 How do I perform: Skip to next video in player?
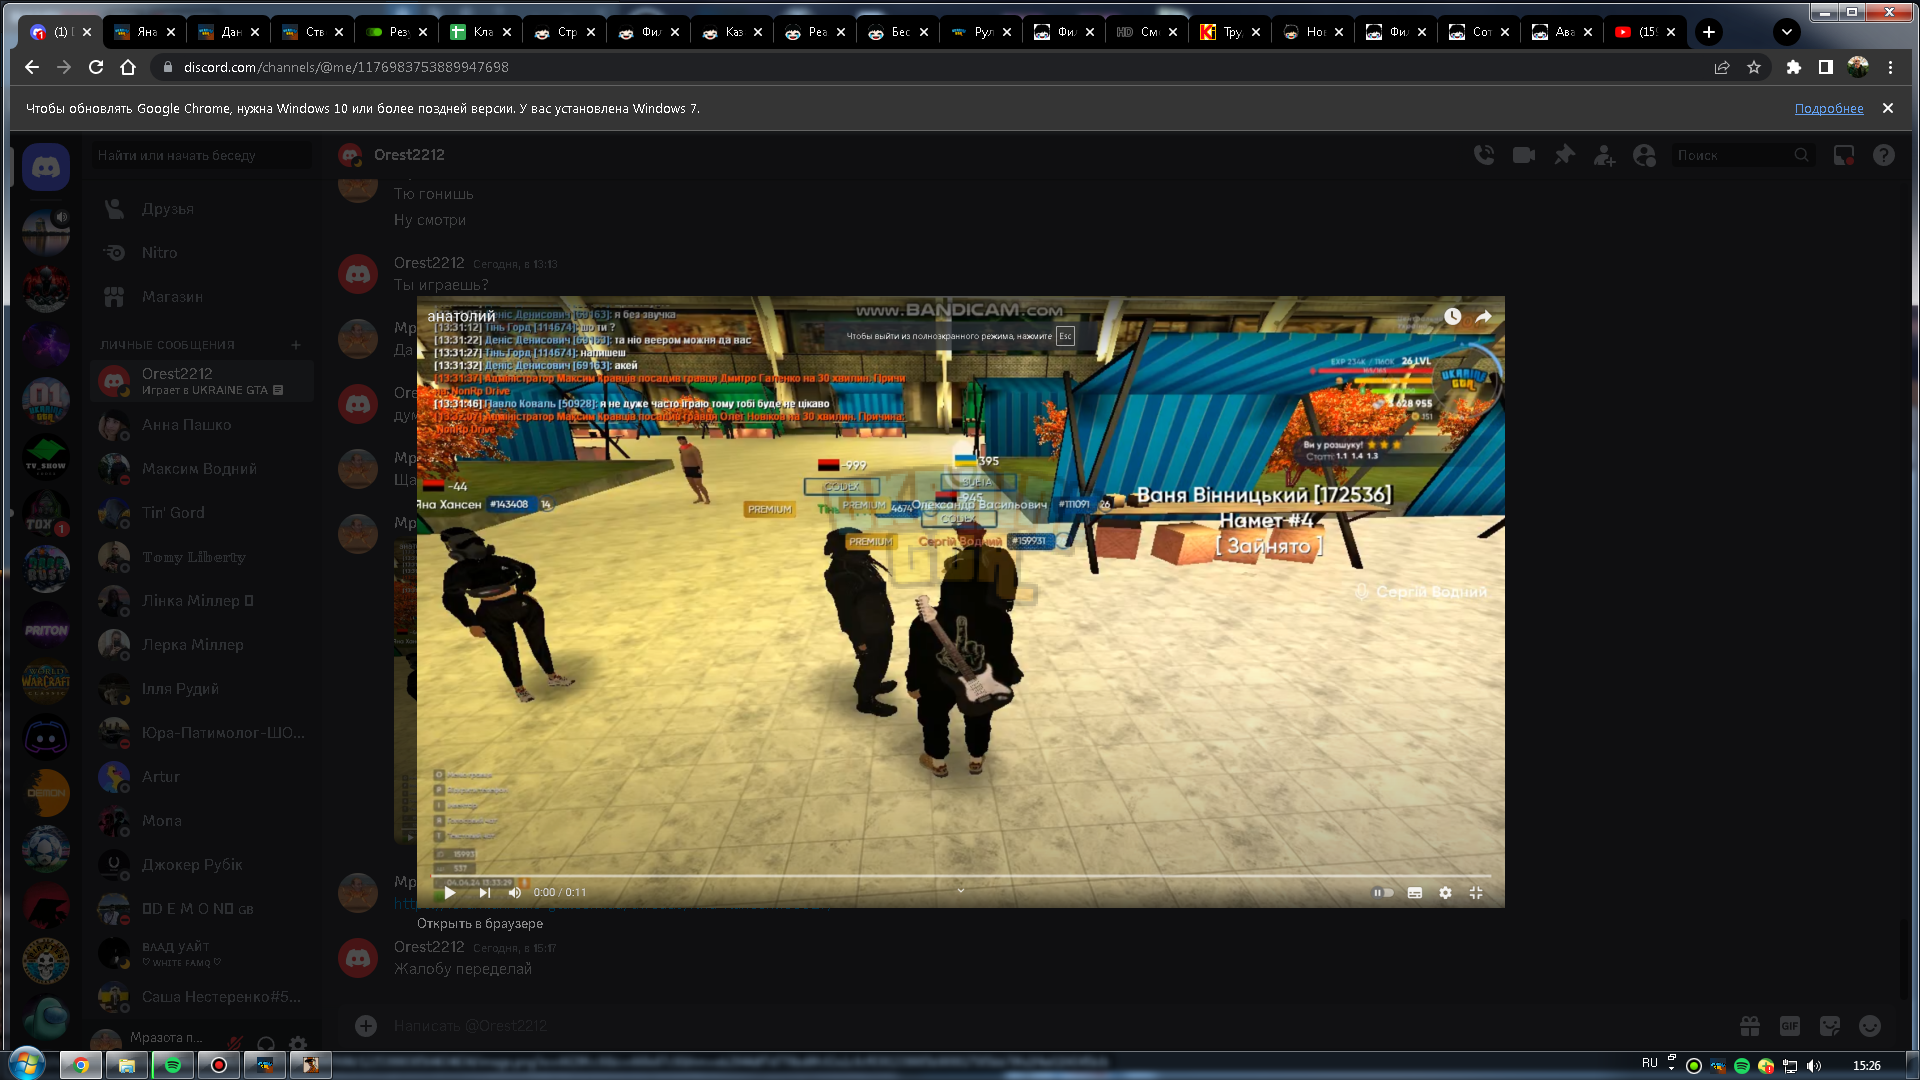485,892
